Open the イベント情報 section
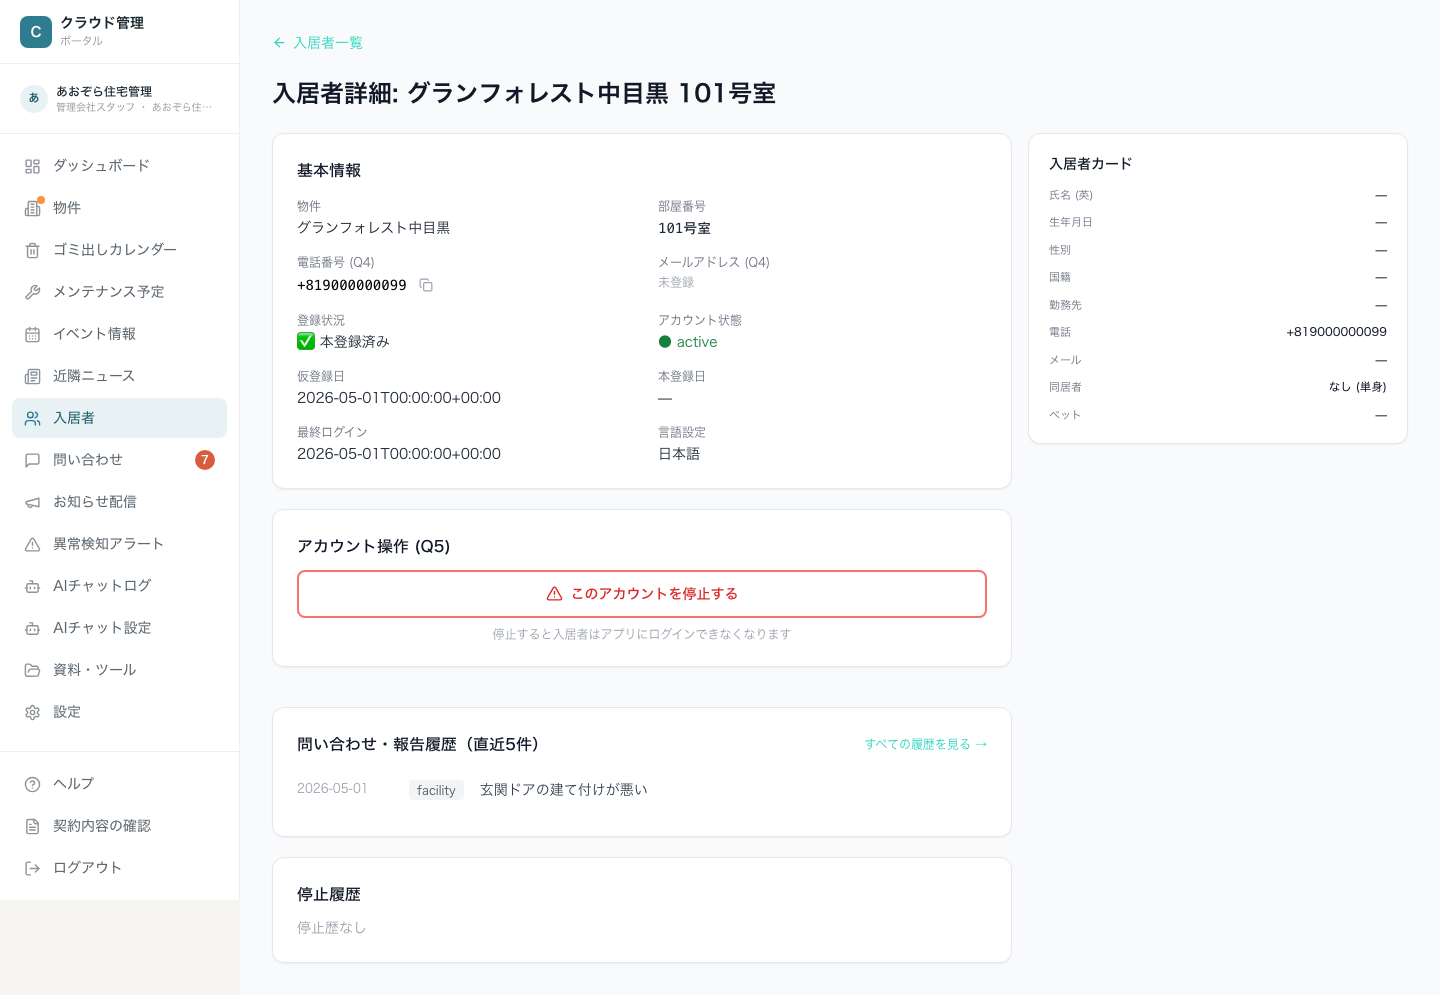The image size is (1440, 995). (120, 334)
